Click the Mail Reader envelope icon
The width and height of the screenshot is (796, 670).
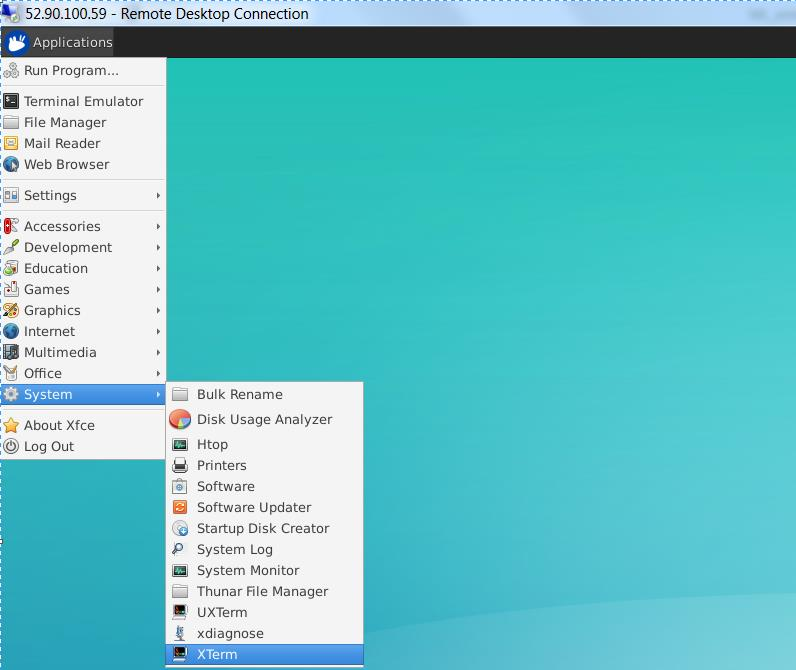click(11, 143)
